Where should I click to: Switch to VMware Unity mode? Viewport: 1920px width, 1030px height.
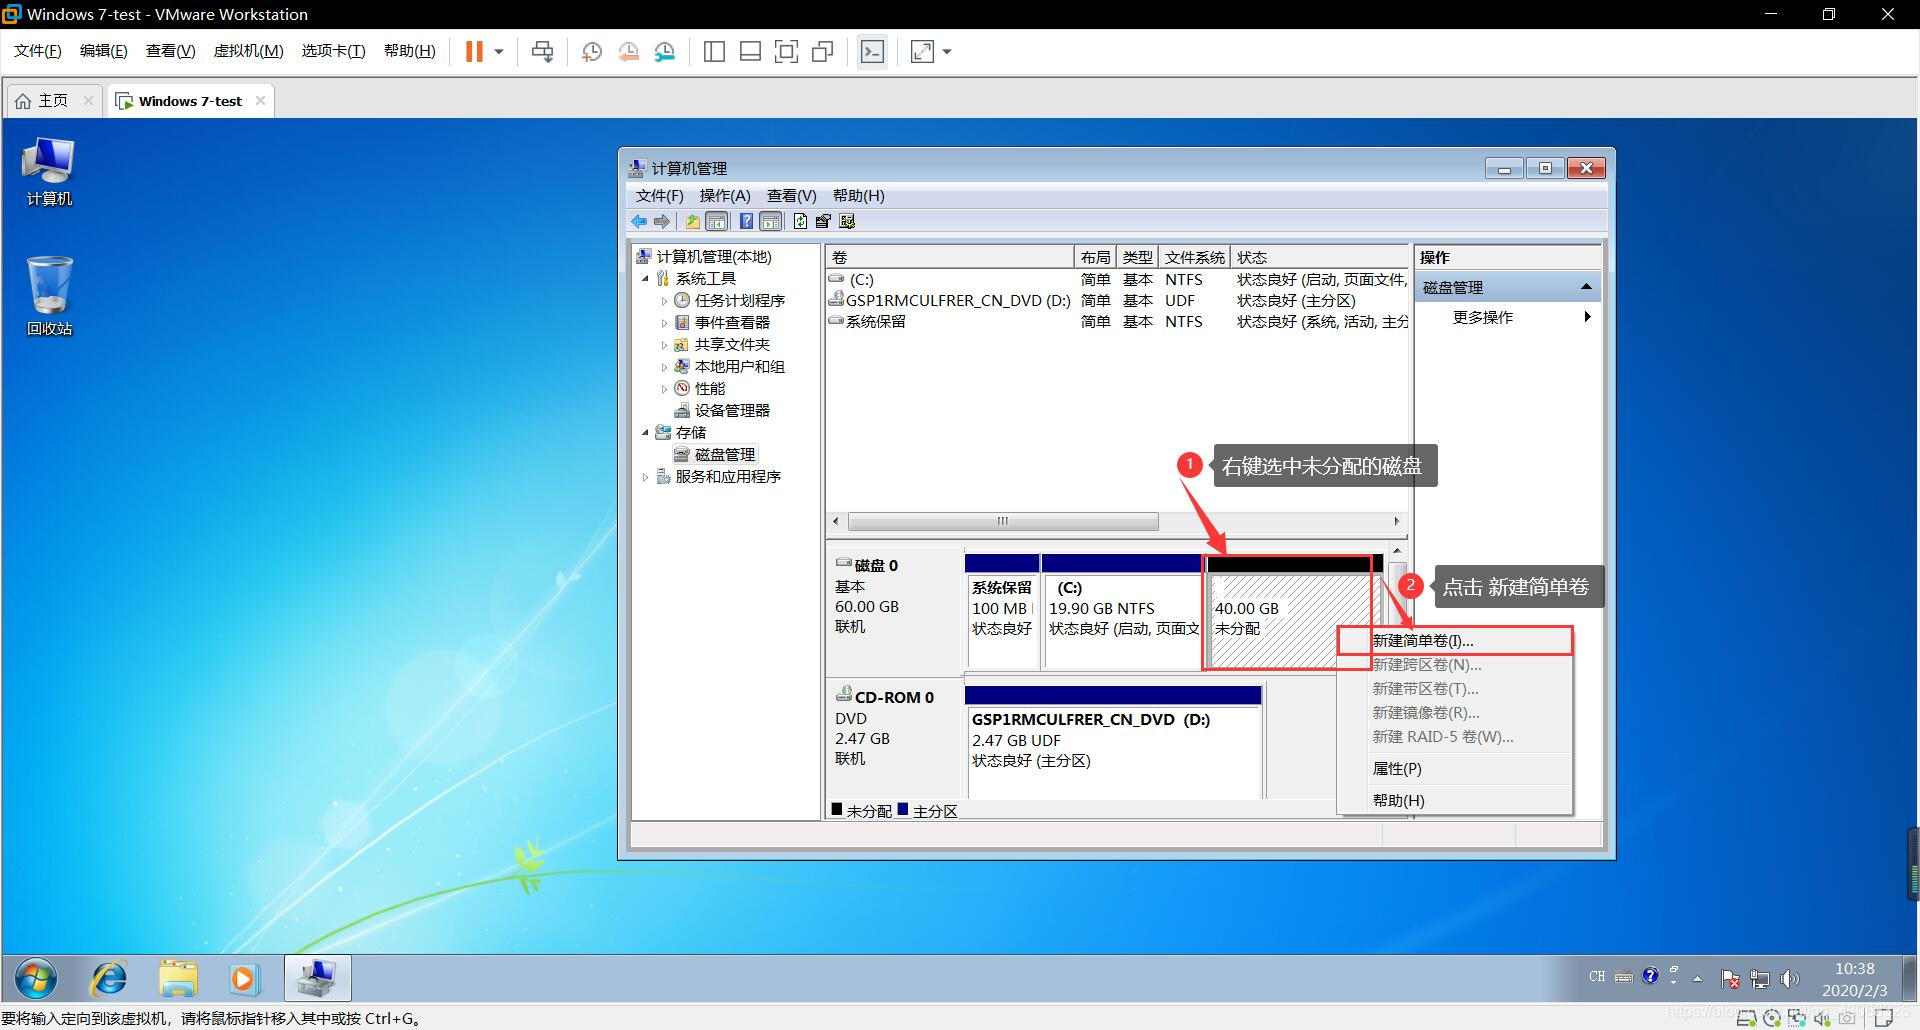[823, 51]
